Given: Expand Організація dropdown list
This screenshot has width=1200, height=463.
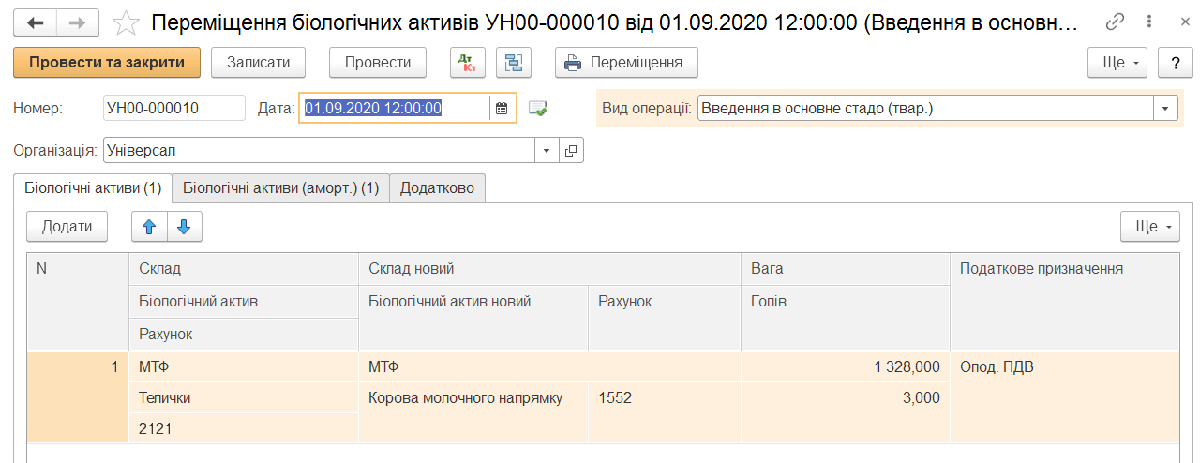Looking at the screenshot, I should [547, 150].
